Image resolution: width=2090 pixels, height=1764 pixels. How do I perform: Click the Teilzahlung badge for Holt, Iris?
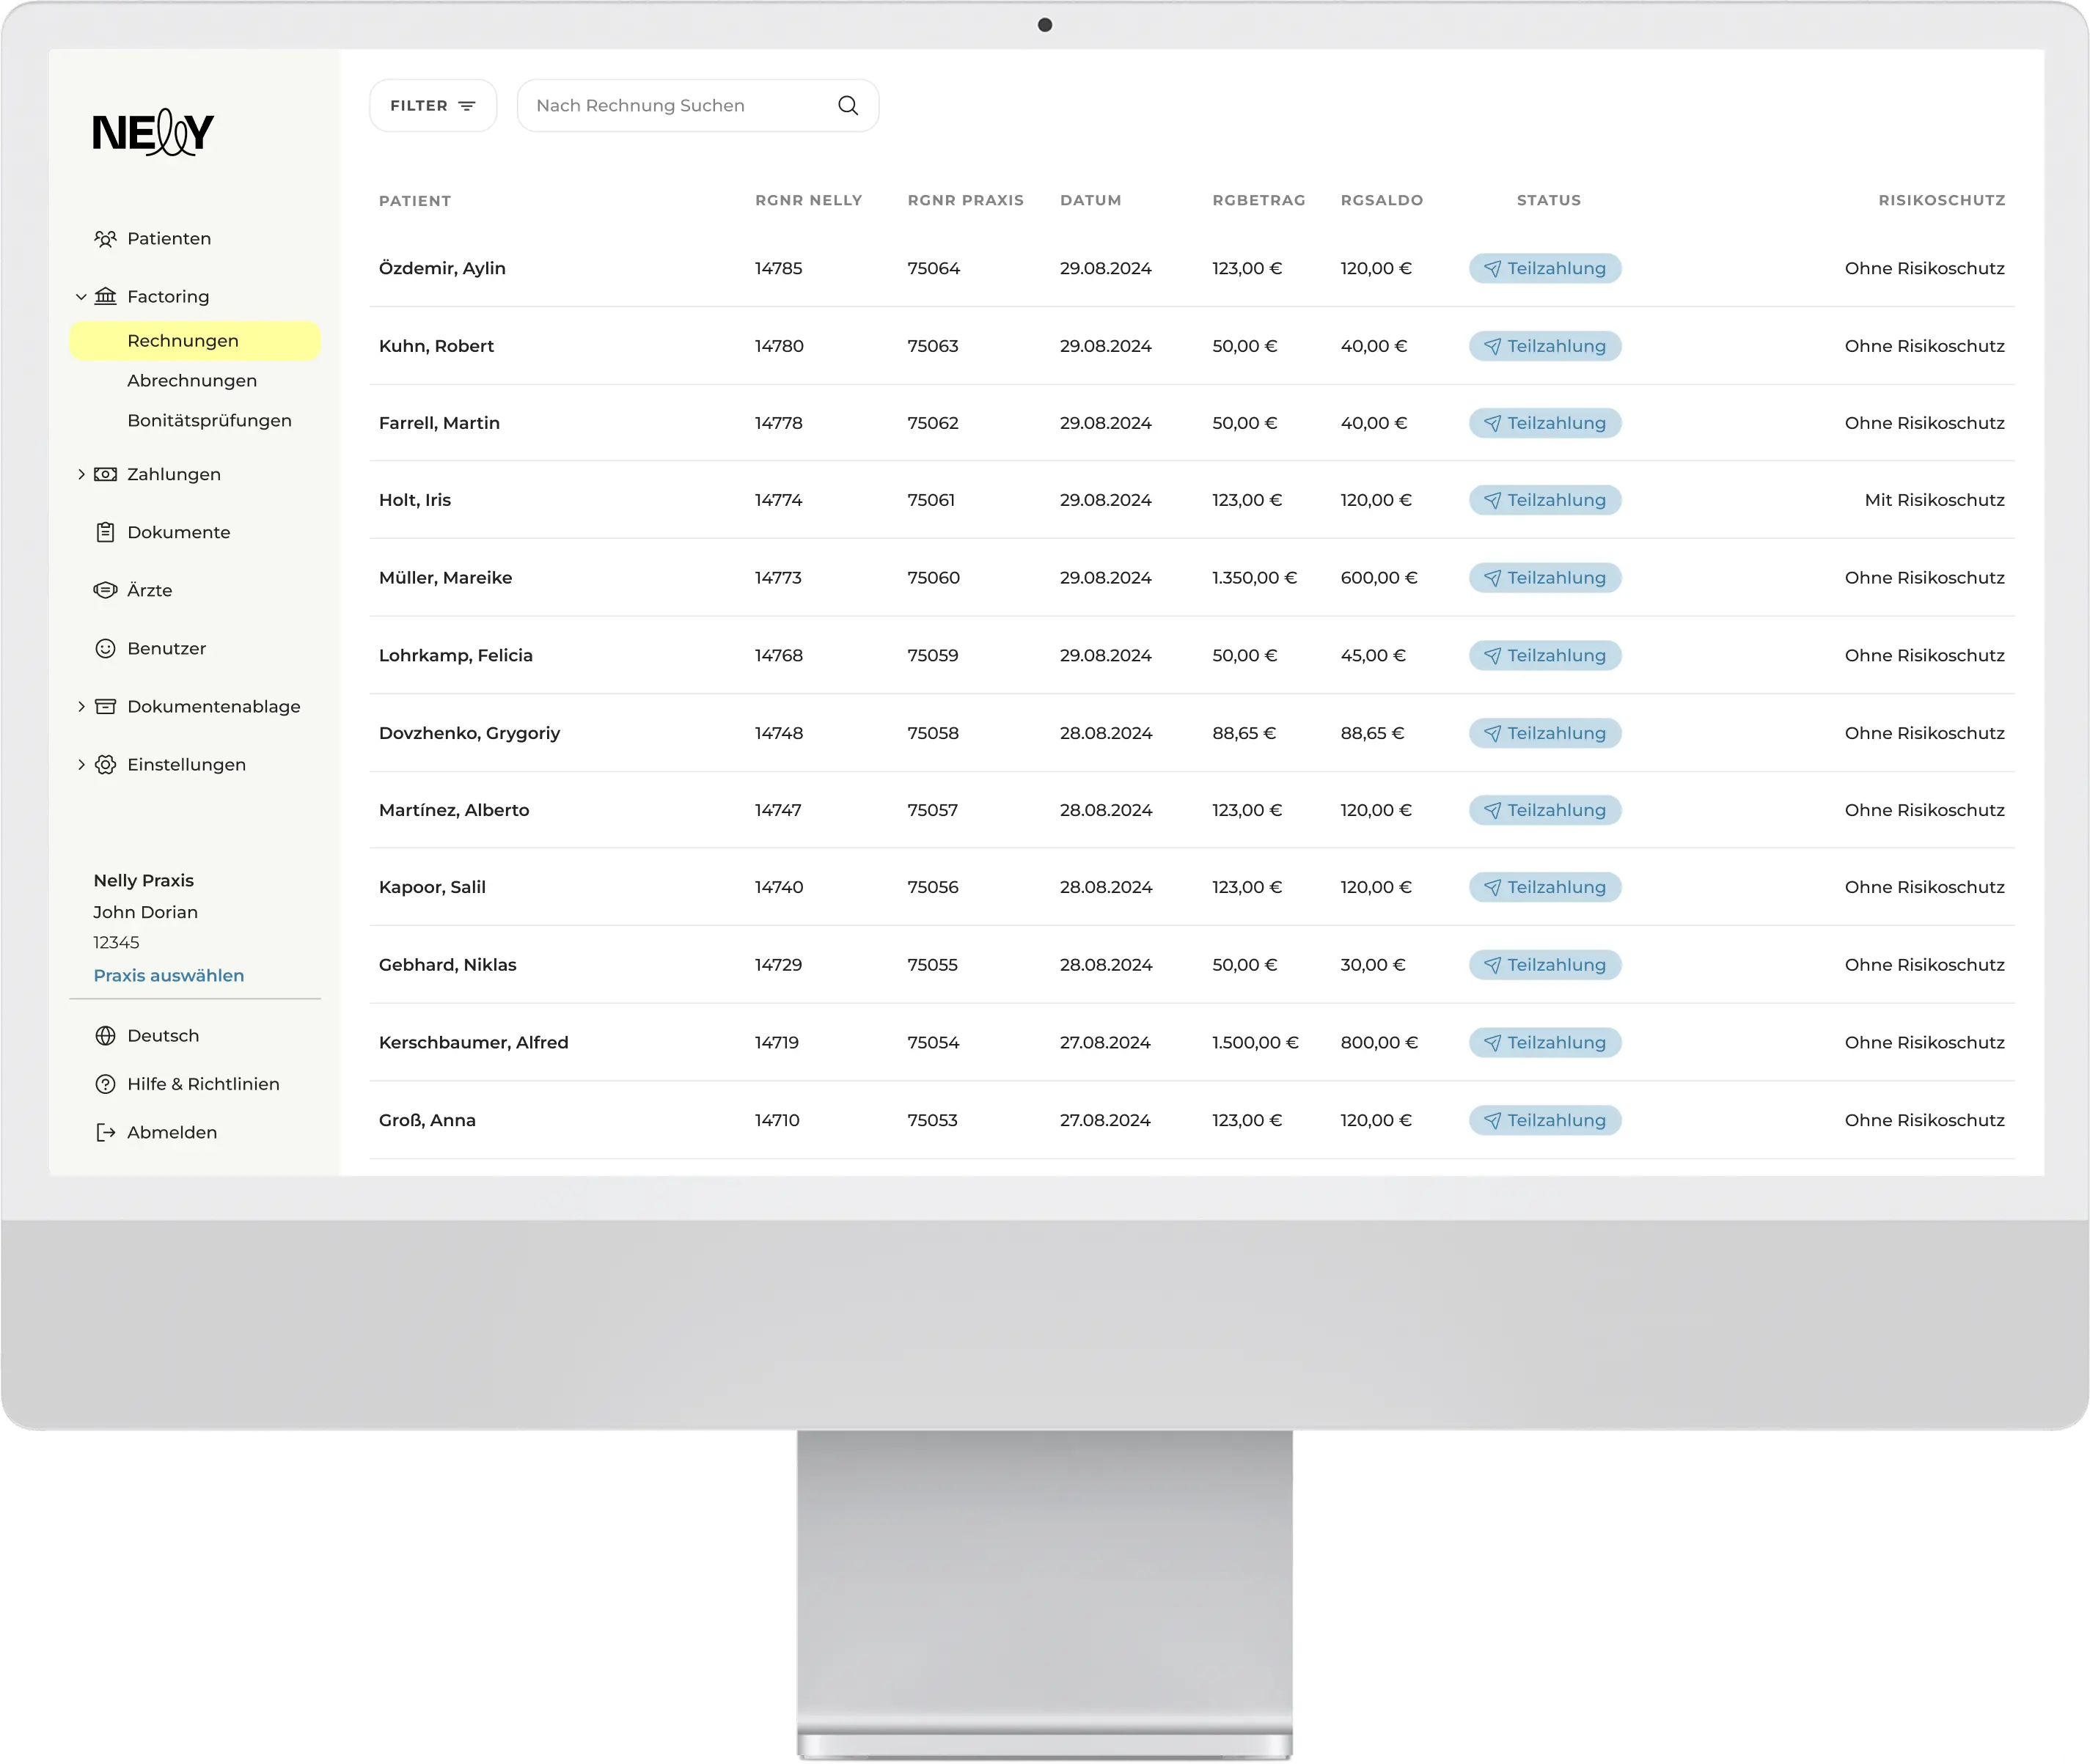click(x=1544, y=500)
